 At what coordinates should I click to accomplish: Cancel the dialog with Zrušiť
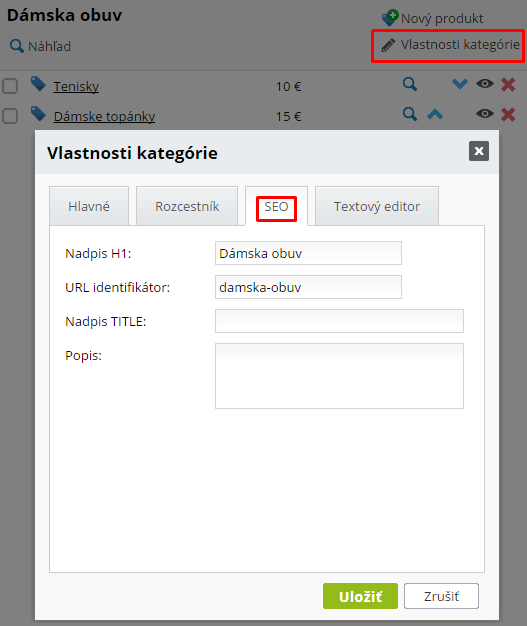441,596
